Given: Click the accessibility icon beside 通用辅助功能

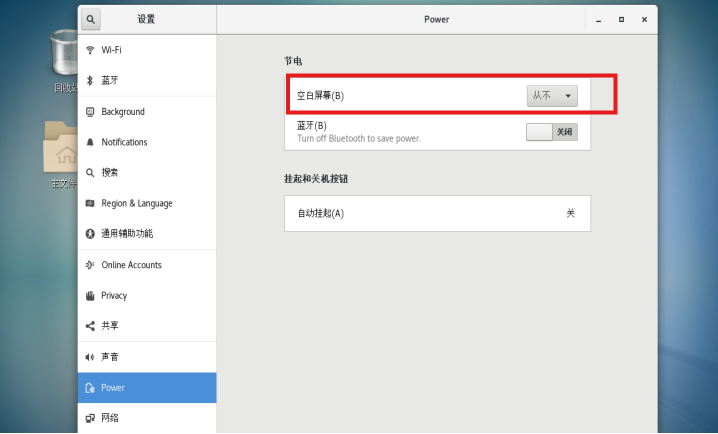Looking at the screenshot, I should point(90,233).
